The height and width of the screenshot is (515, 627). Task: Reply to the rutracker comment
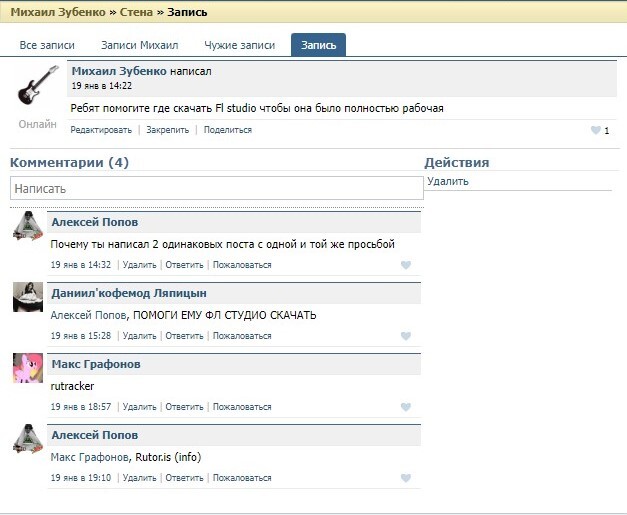tap(184, 407)
